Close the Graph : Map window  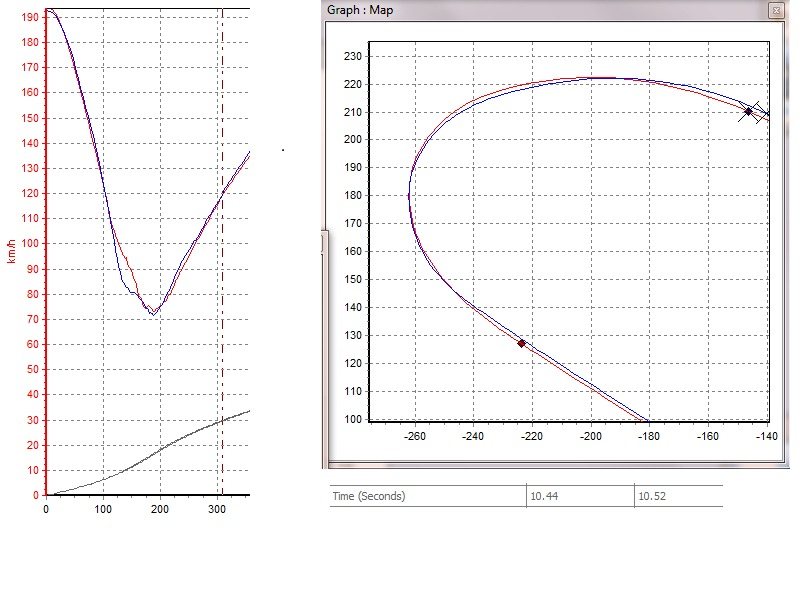[x=776, y=10]
